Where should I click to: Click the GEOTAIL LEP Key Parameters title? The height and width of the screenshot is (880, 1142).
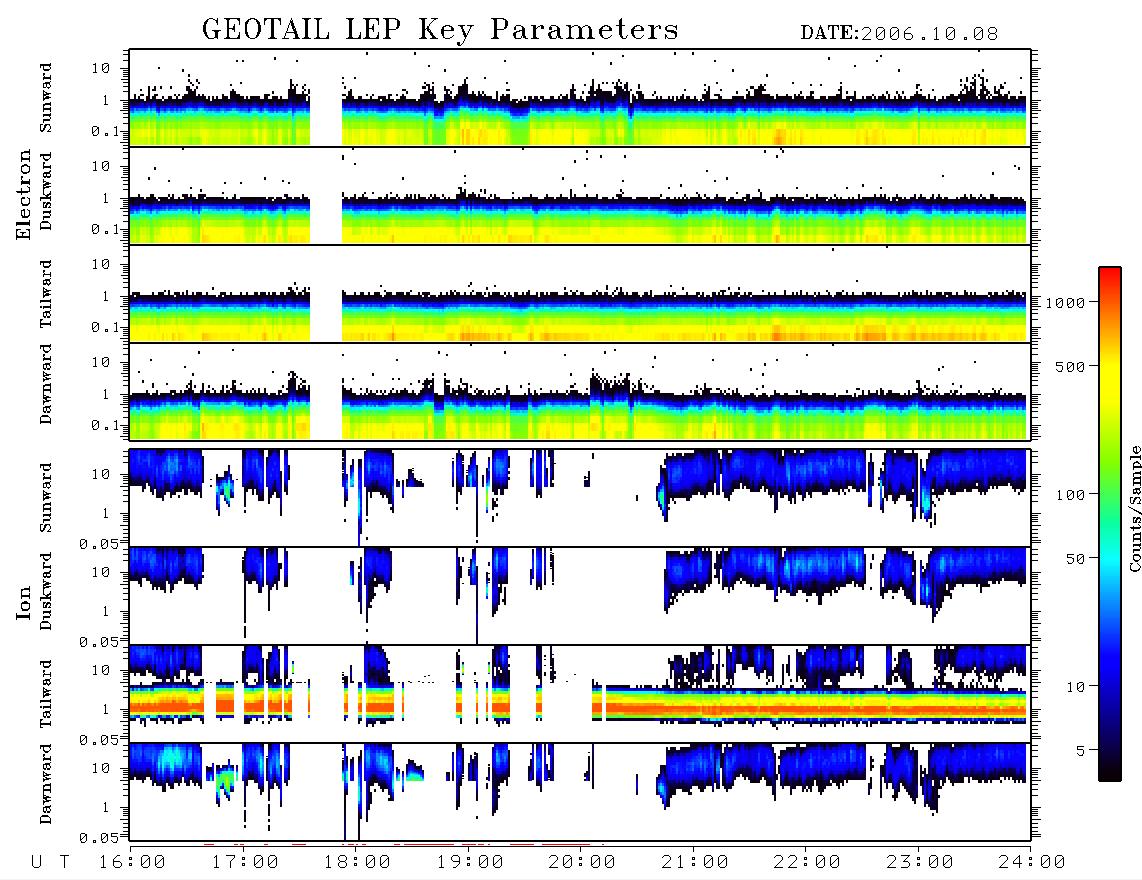(440, 30)
